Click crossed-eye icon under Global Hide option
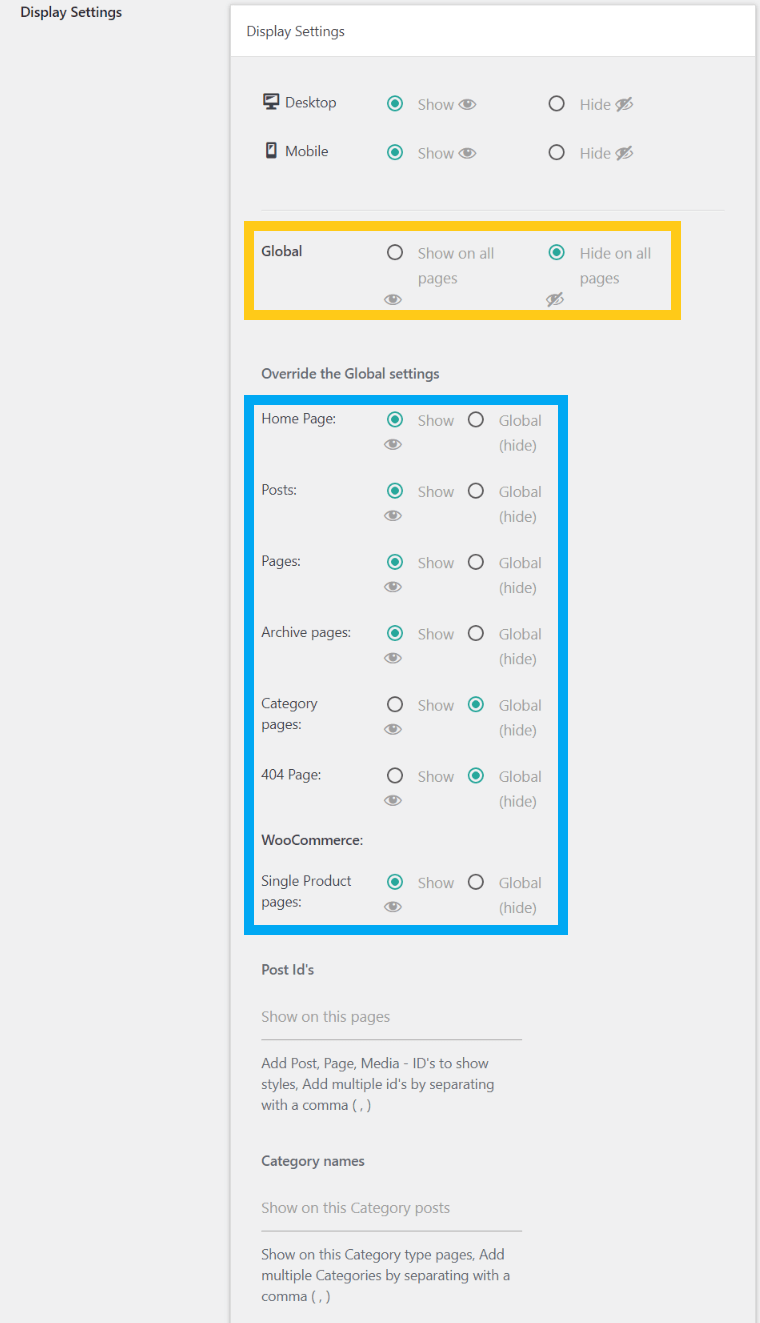 click(x=555, y=299)
